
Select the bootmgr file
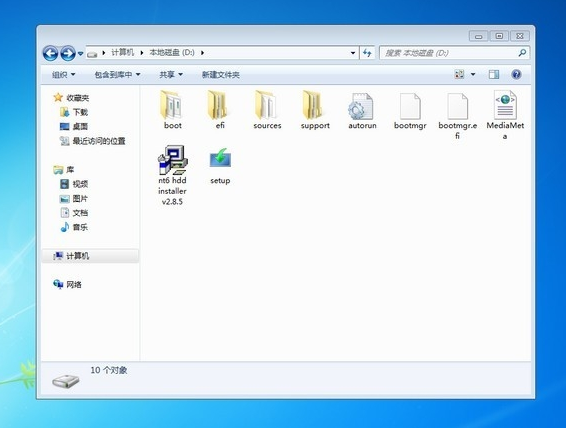pyautogui.click(x=410, y=110)
